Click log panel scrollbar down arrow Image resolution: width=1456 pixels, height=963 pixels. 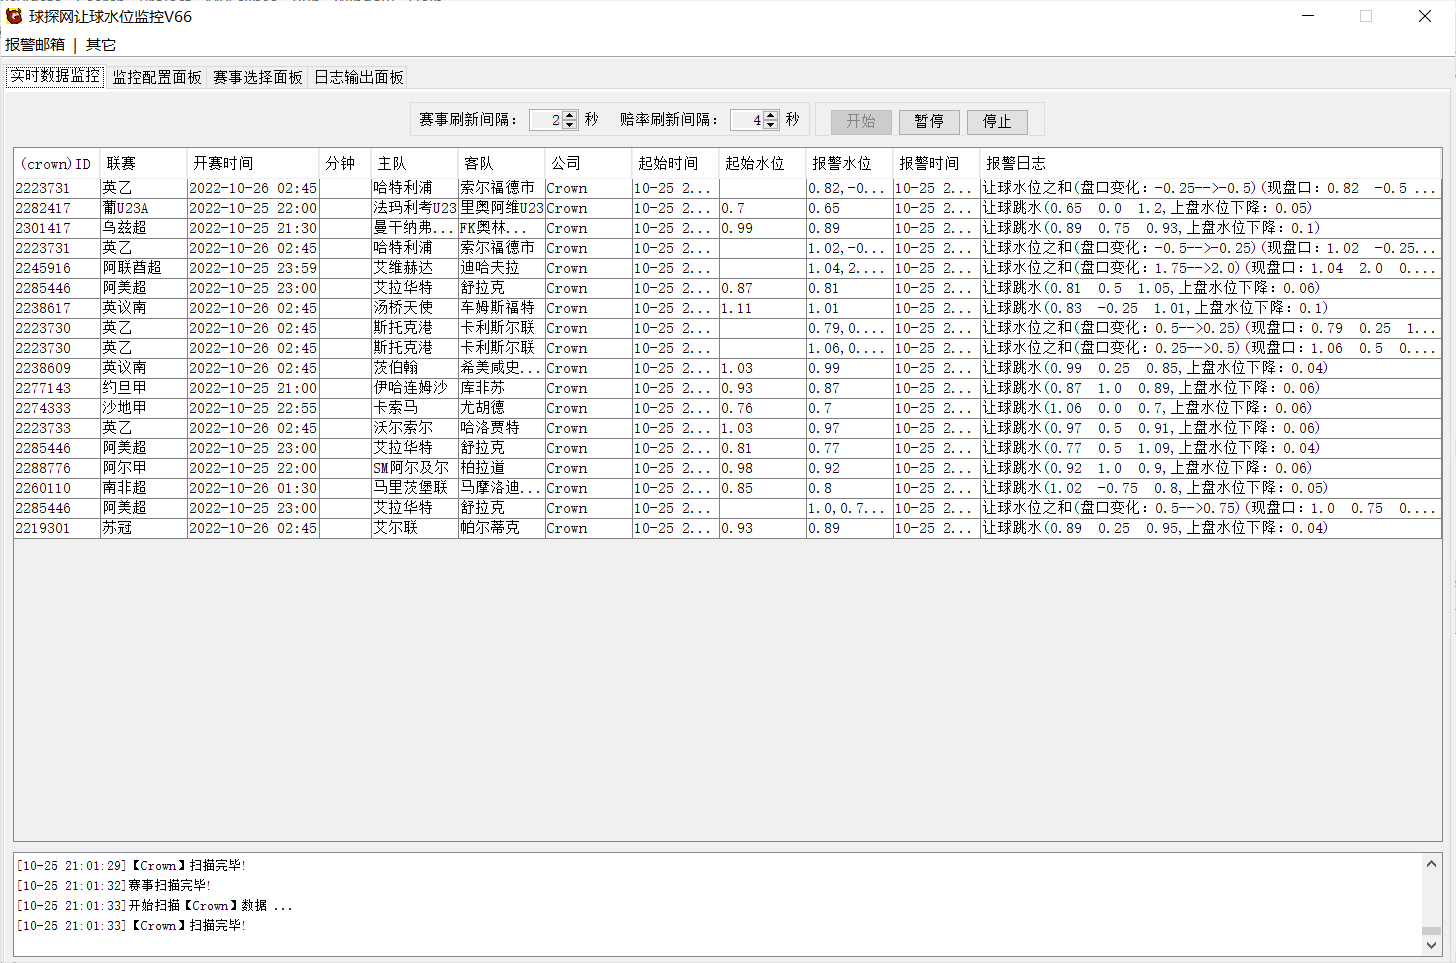click(1431, 944)
